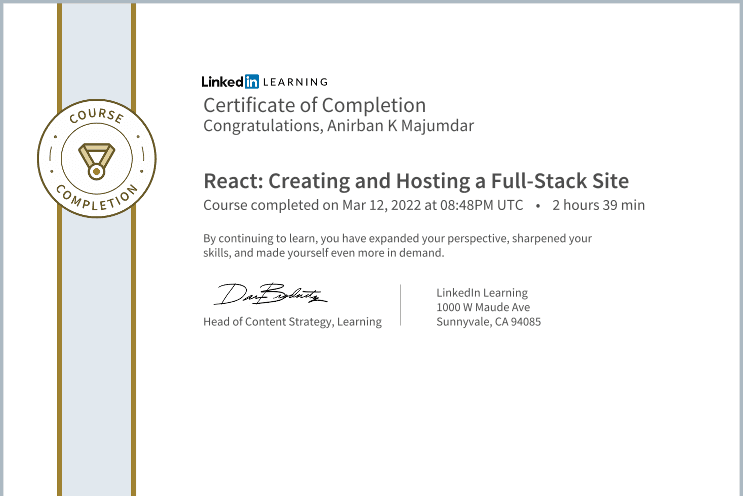Click "Congratulations, Anirban K Majumdar" line
The image size is (743, 496).
(338, 126)
